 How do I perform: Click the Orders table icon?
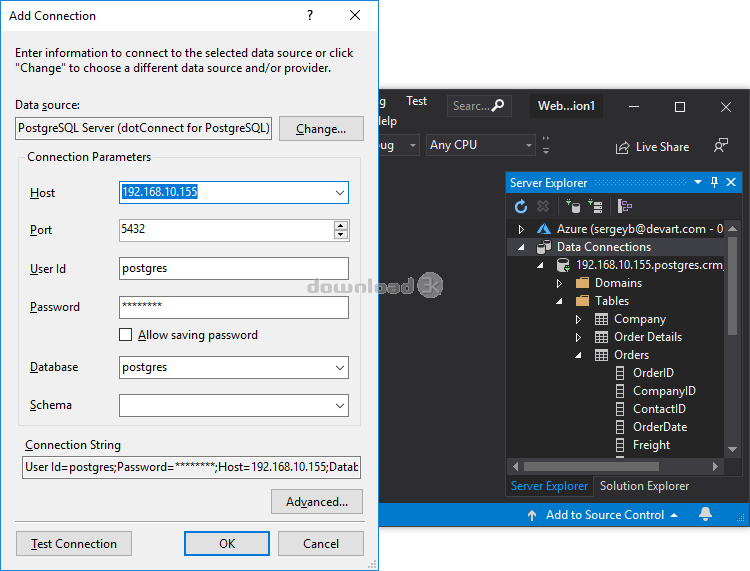(x=601, y=355)
